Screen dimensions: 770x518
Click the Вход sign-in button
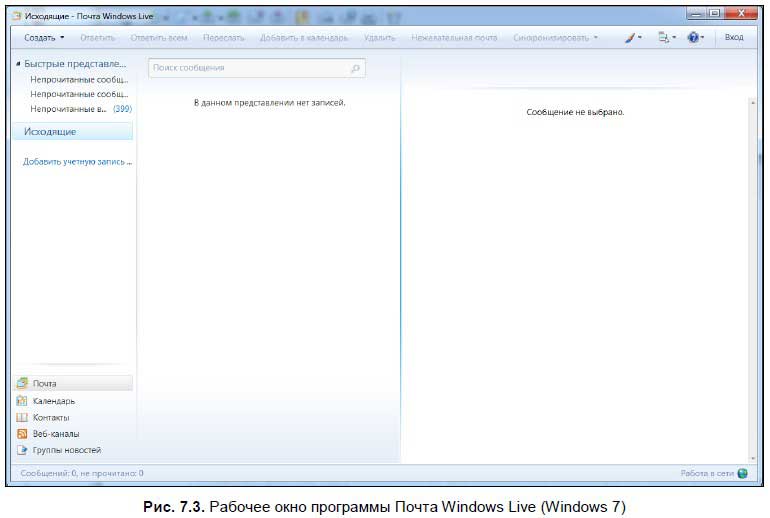[734, 37]
